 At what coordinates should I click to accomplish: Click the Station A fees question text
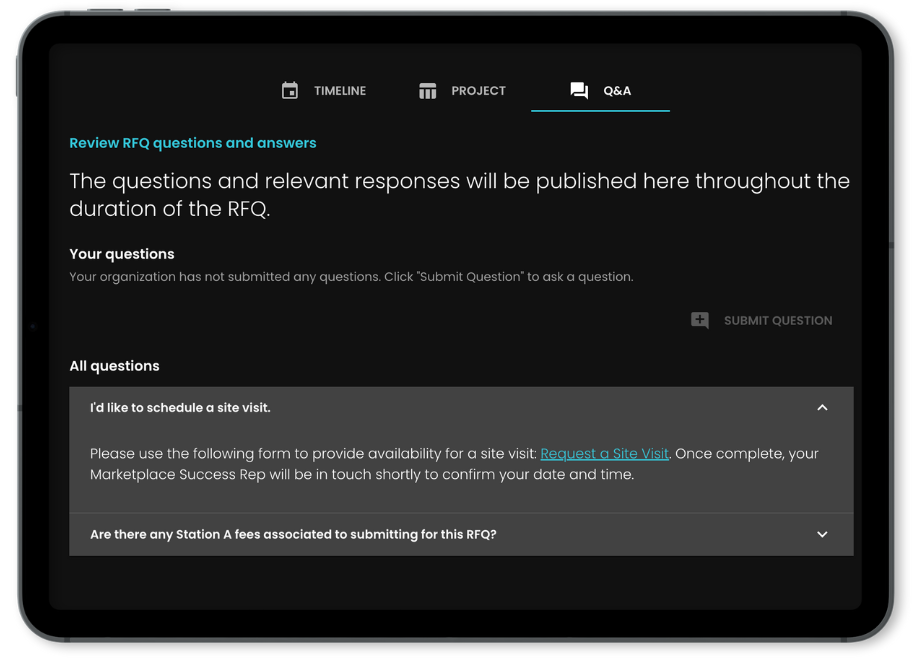tap(293, 535)
